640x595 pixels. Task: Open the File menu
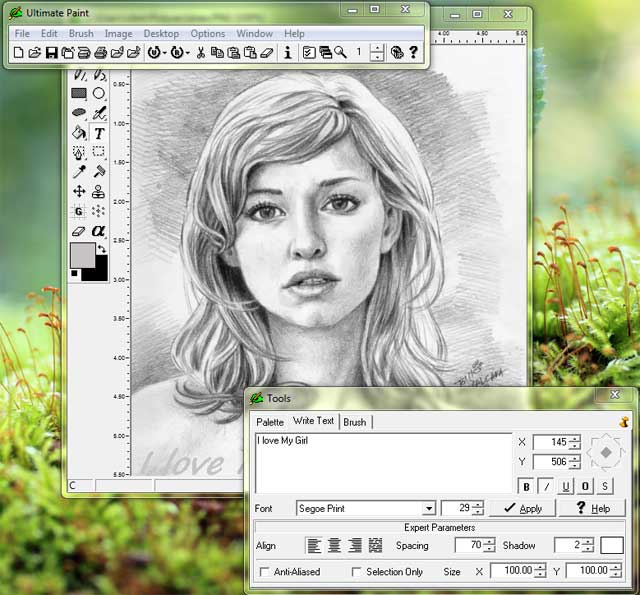[x=22, y=33]
